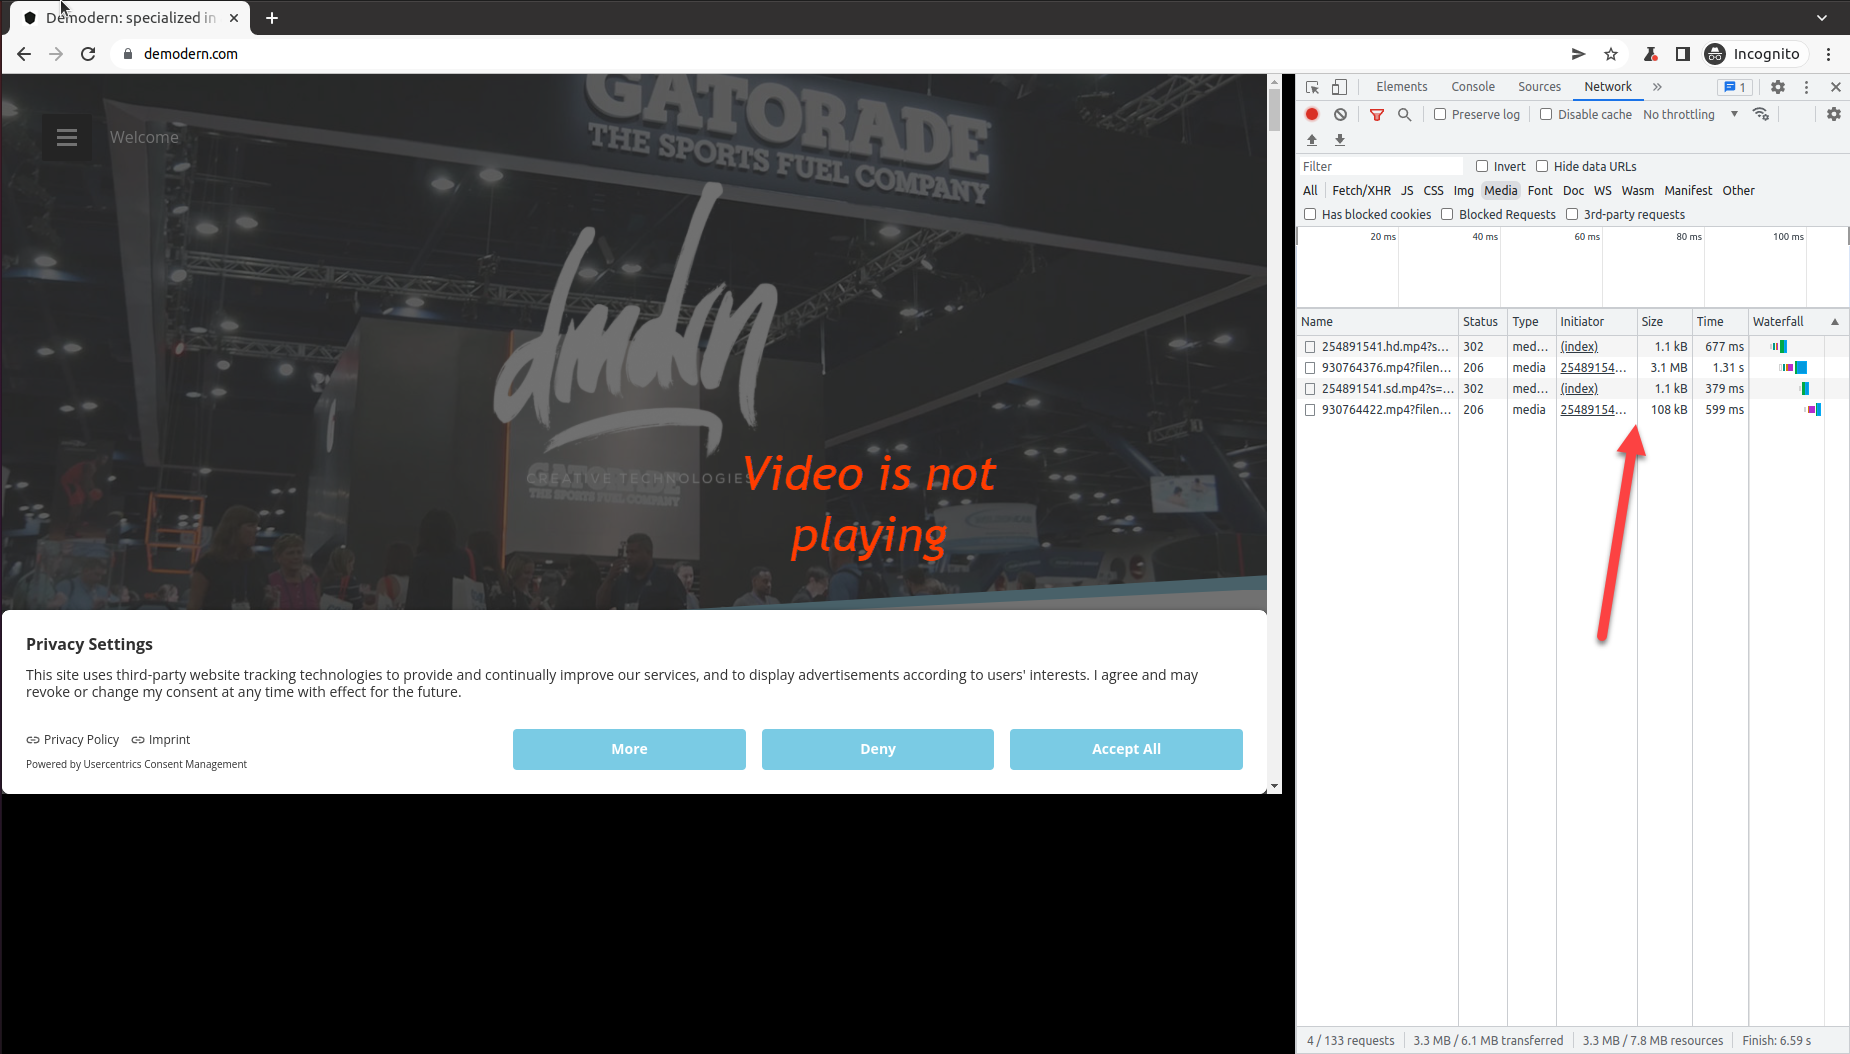
Task: Check the 3rd-party requests option
Action: (1572, 214)
